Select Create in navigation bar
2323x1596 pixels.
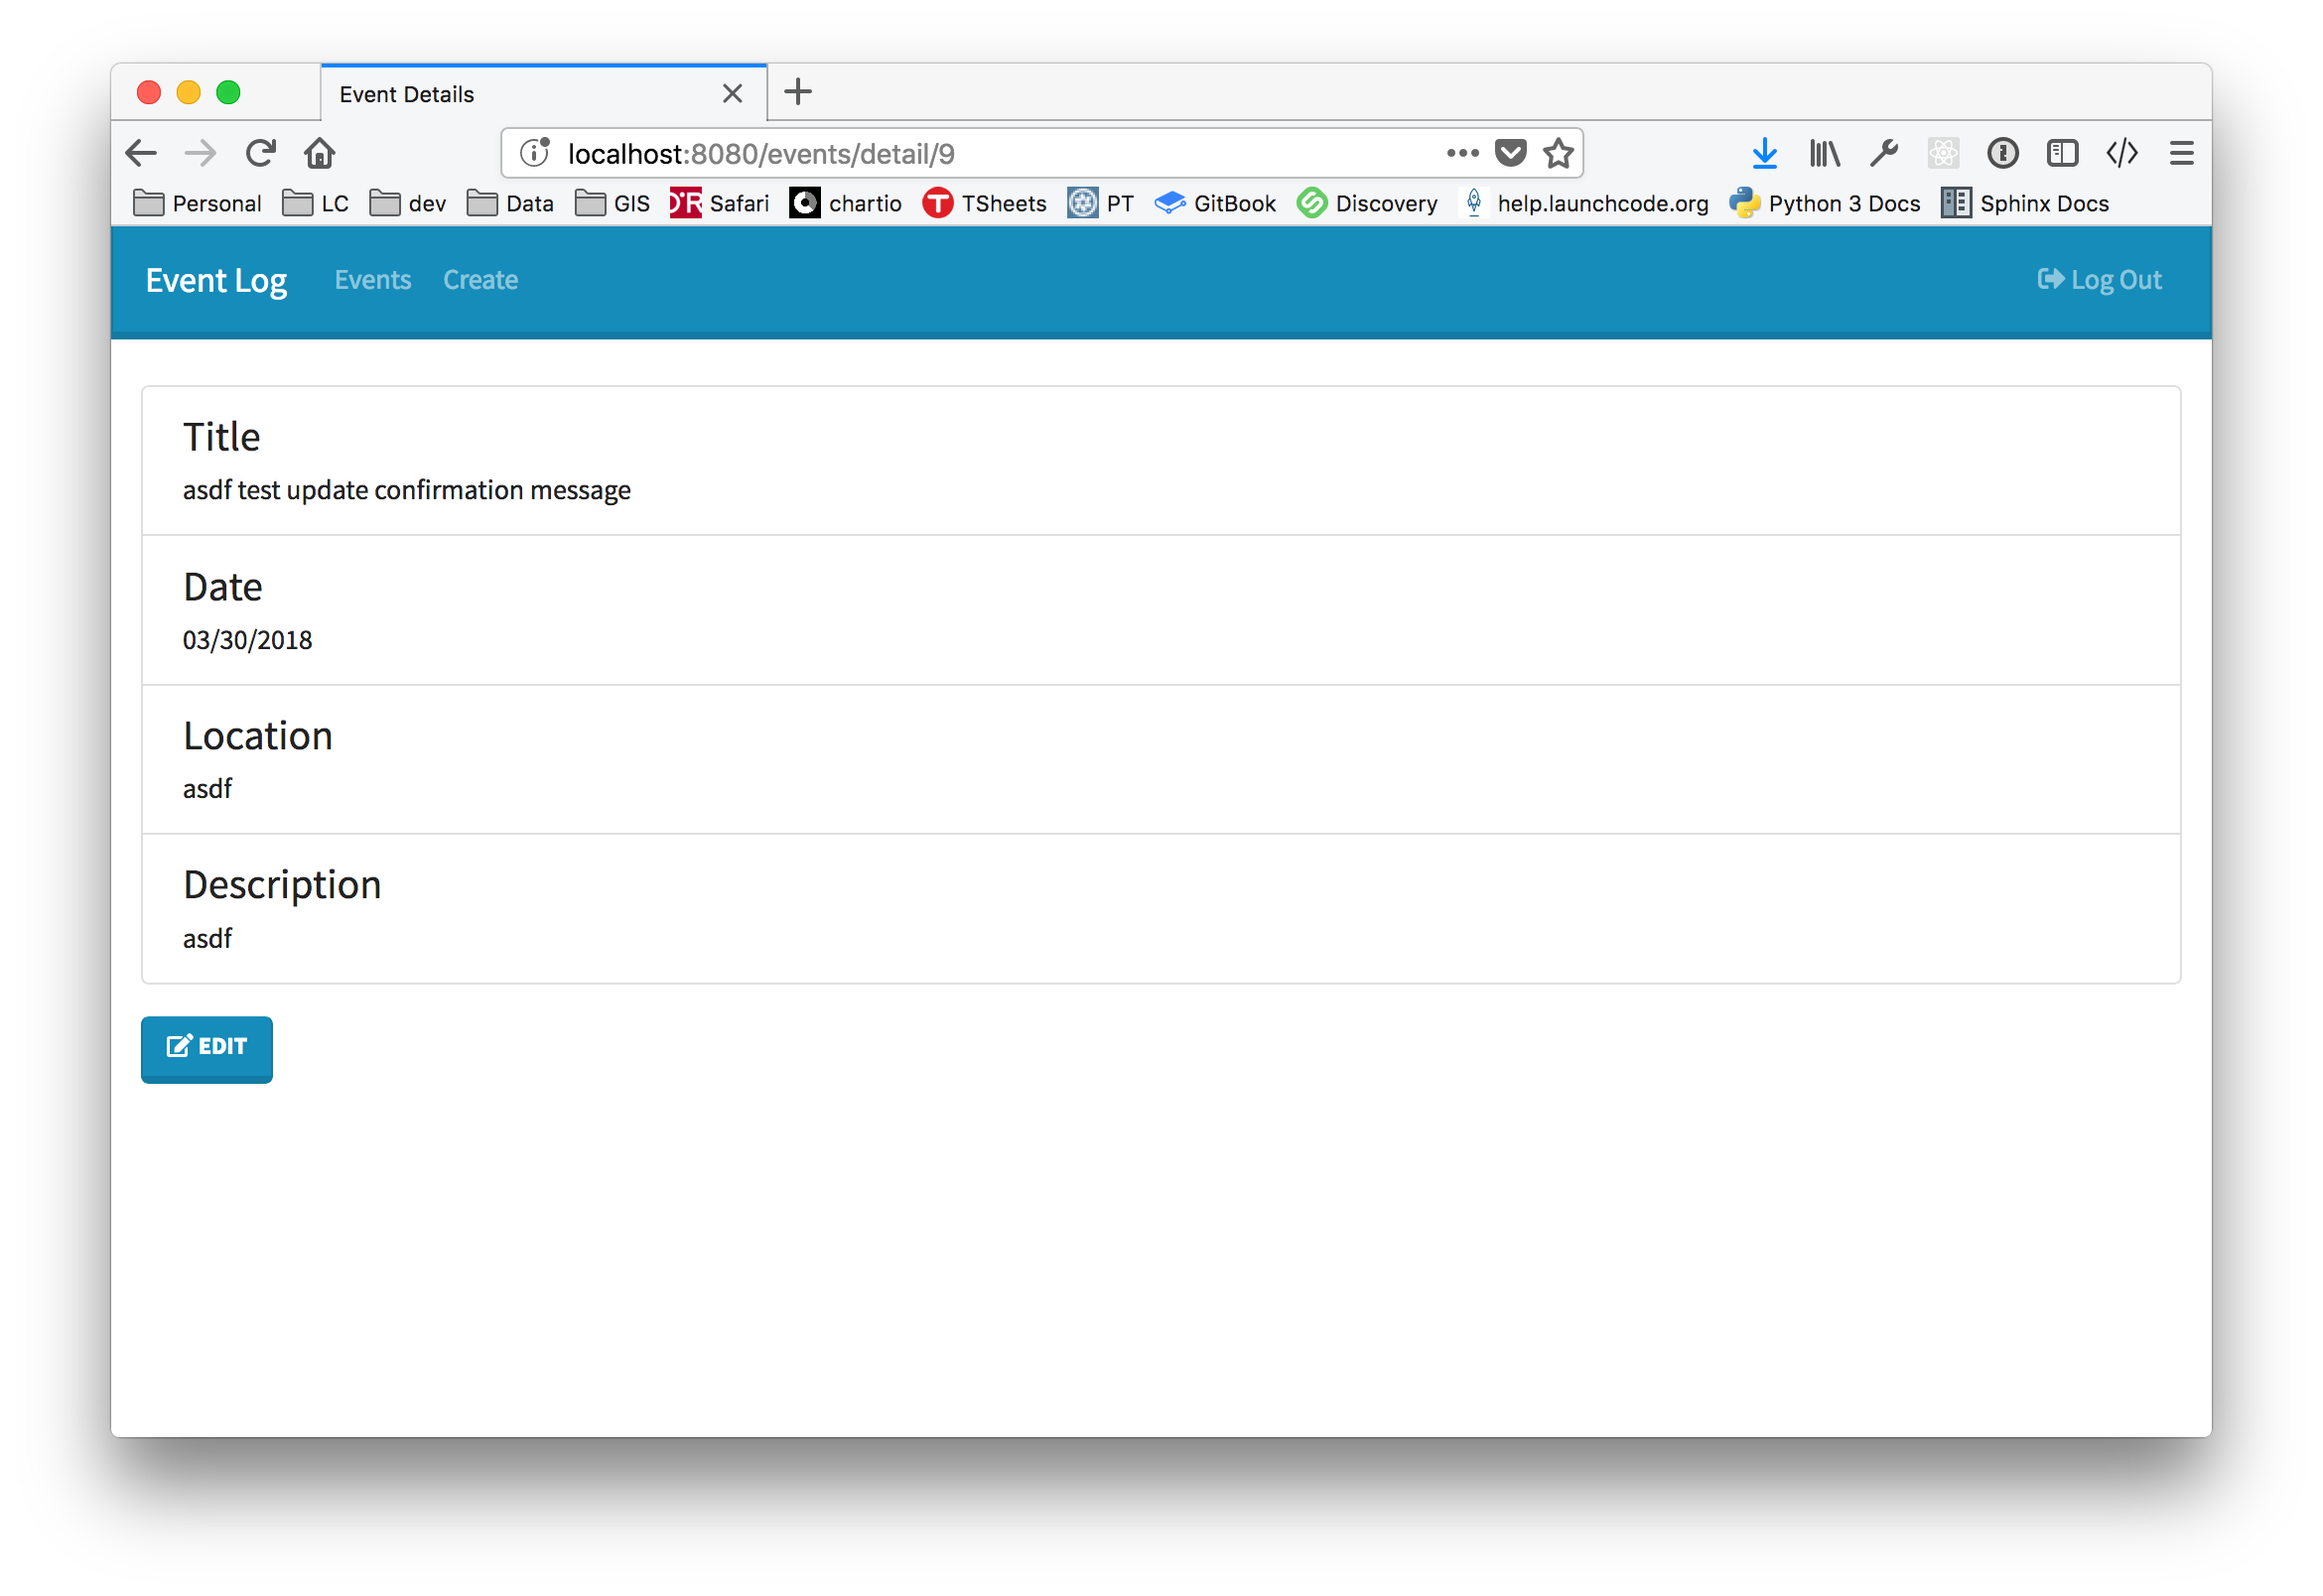[480, 280]
